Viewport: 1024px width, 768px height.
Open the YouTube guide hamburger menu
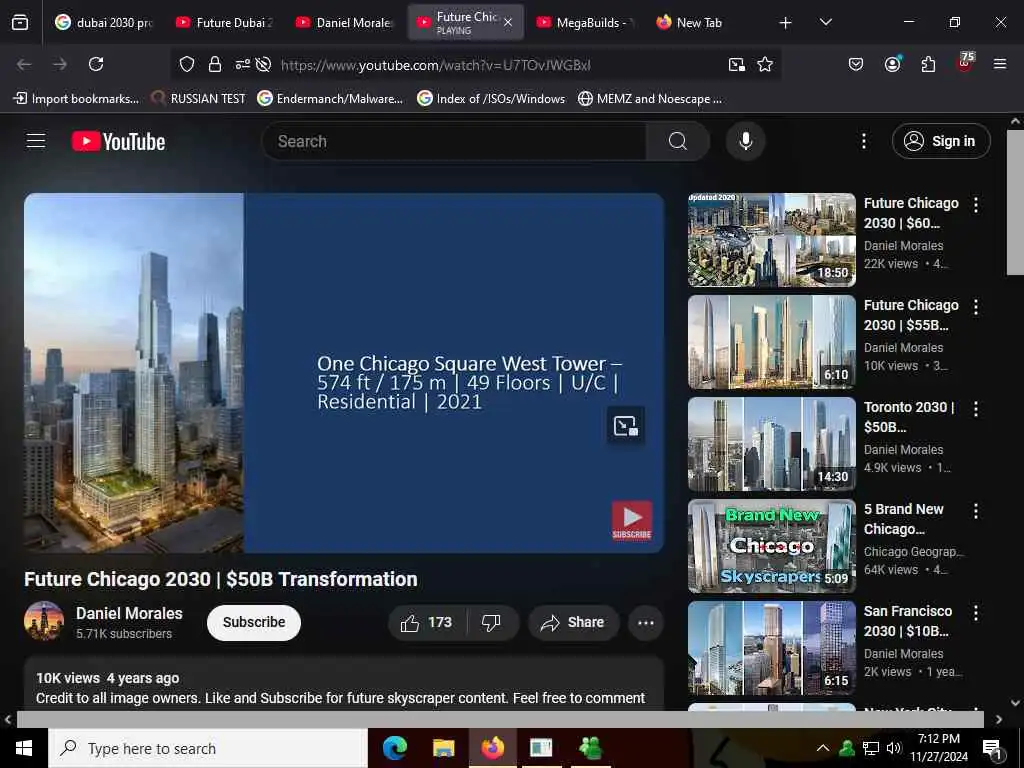(36, 141)
